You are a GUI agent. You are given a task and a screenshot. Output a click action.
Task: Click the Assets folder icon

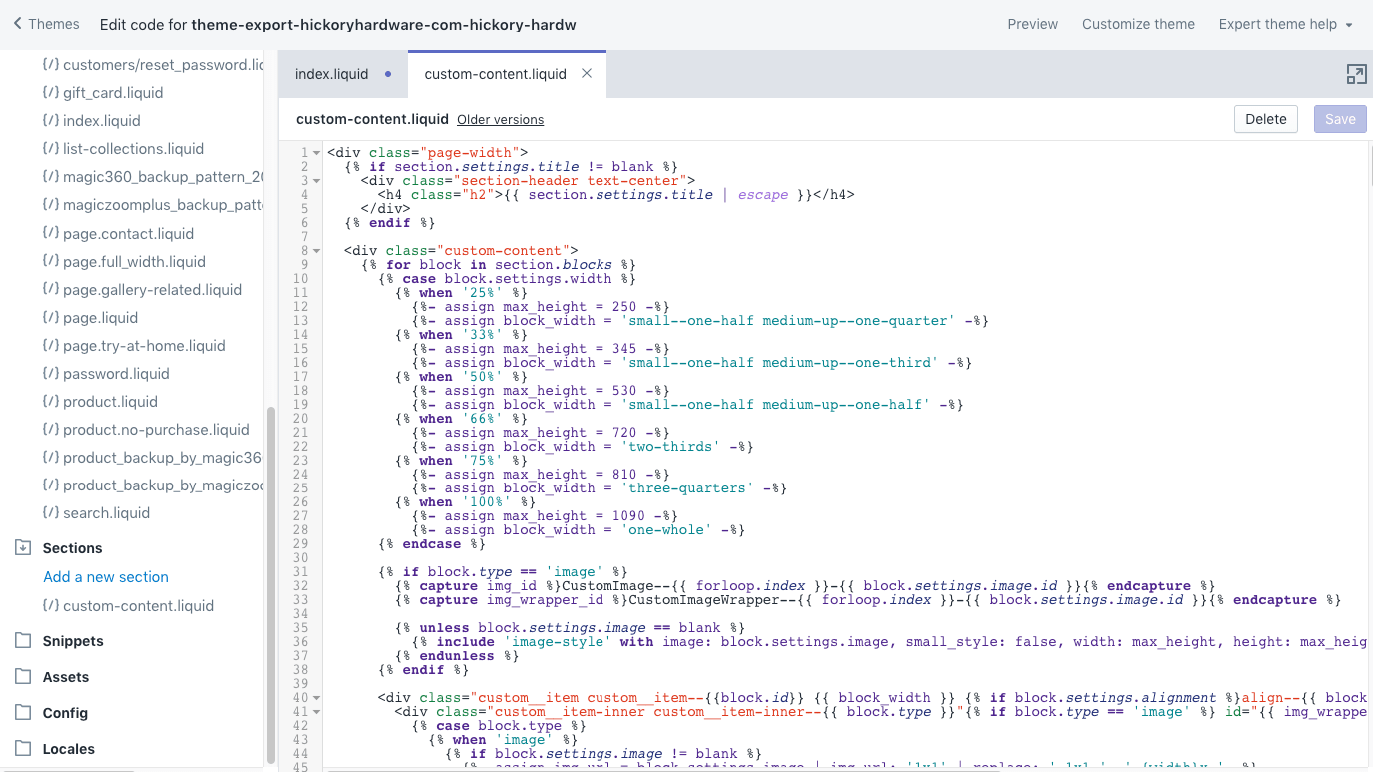point(23,676)
